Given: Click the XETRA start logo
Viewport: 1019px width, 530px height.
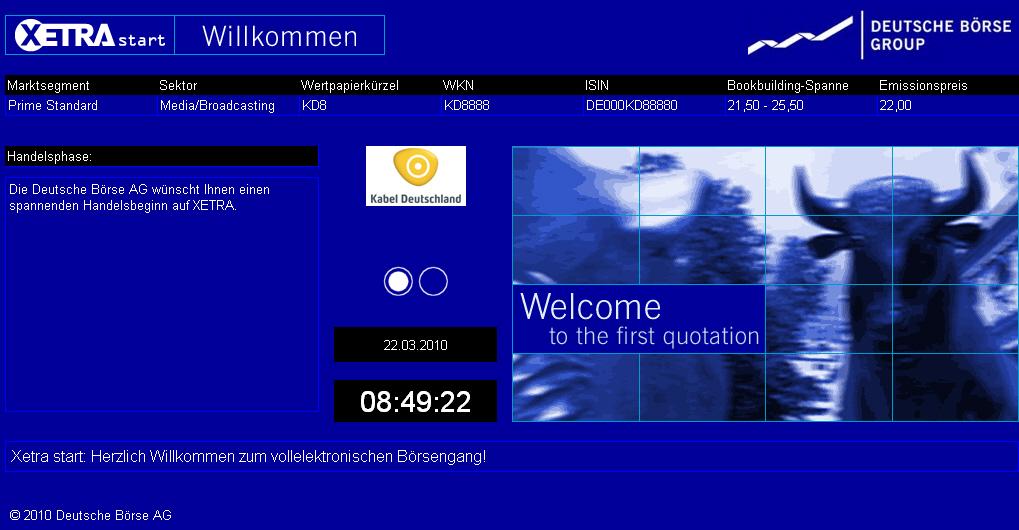Looking at the screenshot, I should pyautogui.click(x=90, y=35).
